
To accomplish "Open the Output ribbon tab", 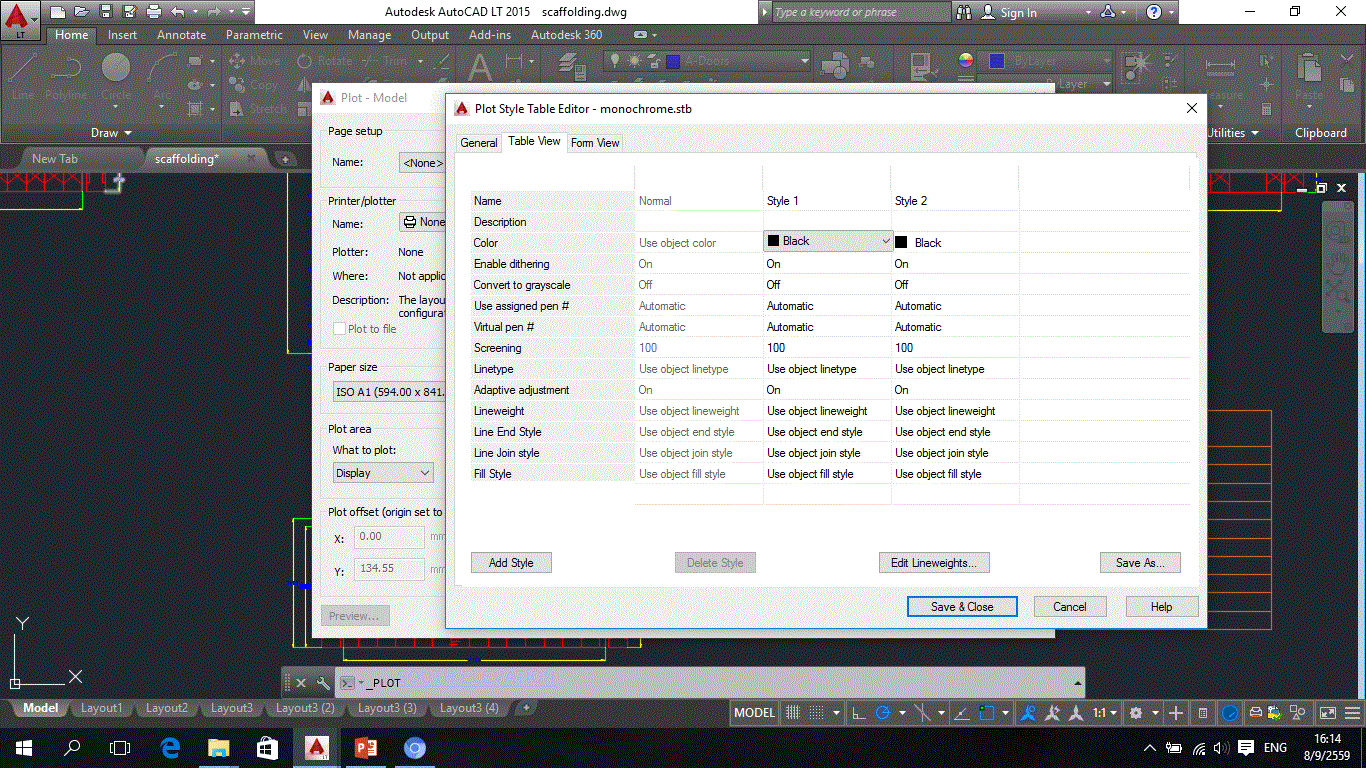I will [430, 35].
